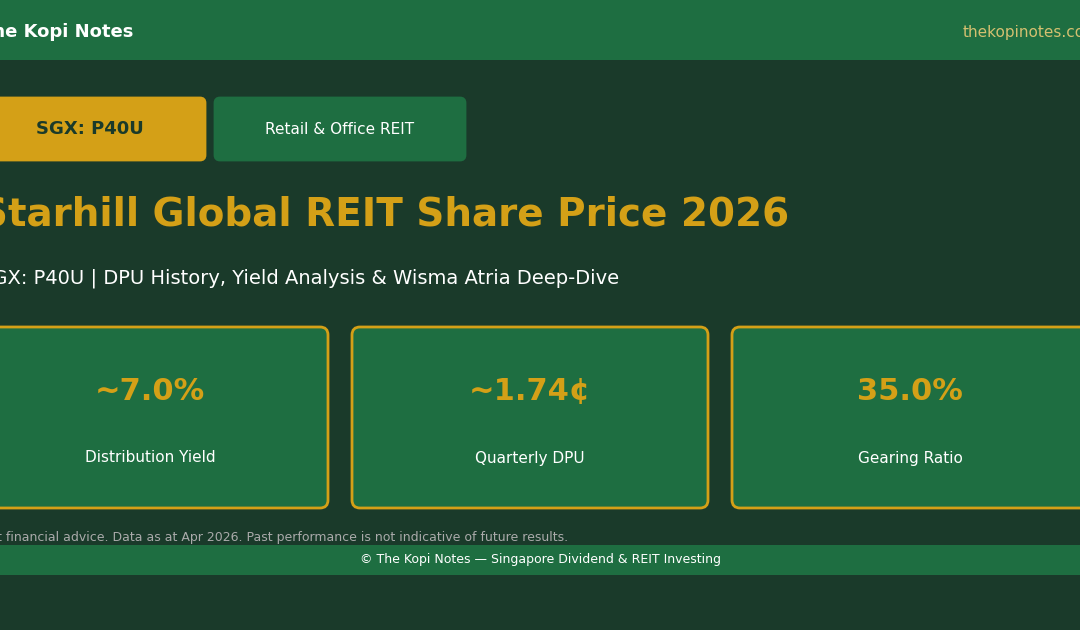Click The Kopi Notes site title
The image size is (1080, 630).
tap(66, 31)
